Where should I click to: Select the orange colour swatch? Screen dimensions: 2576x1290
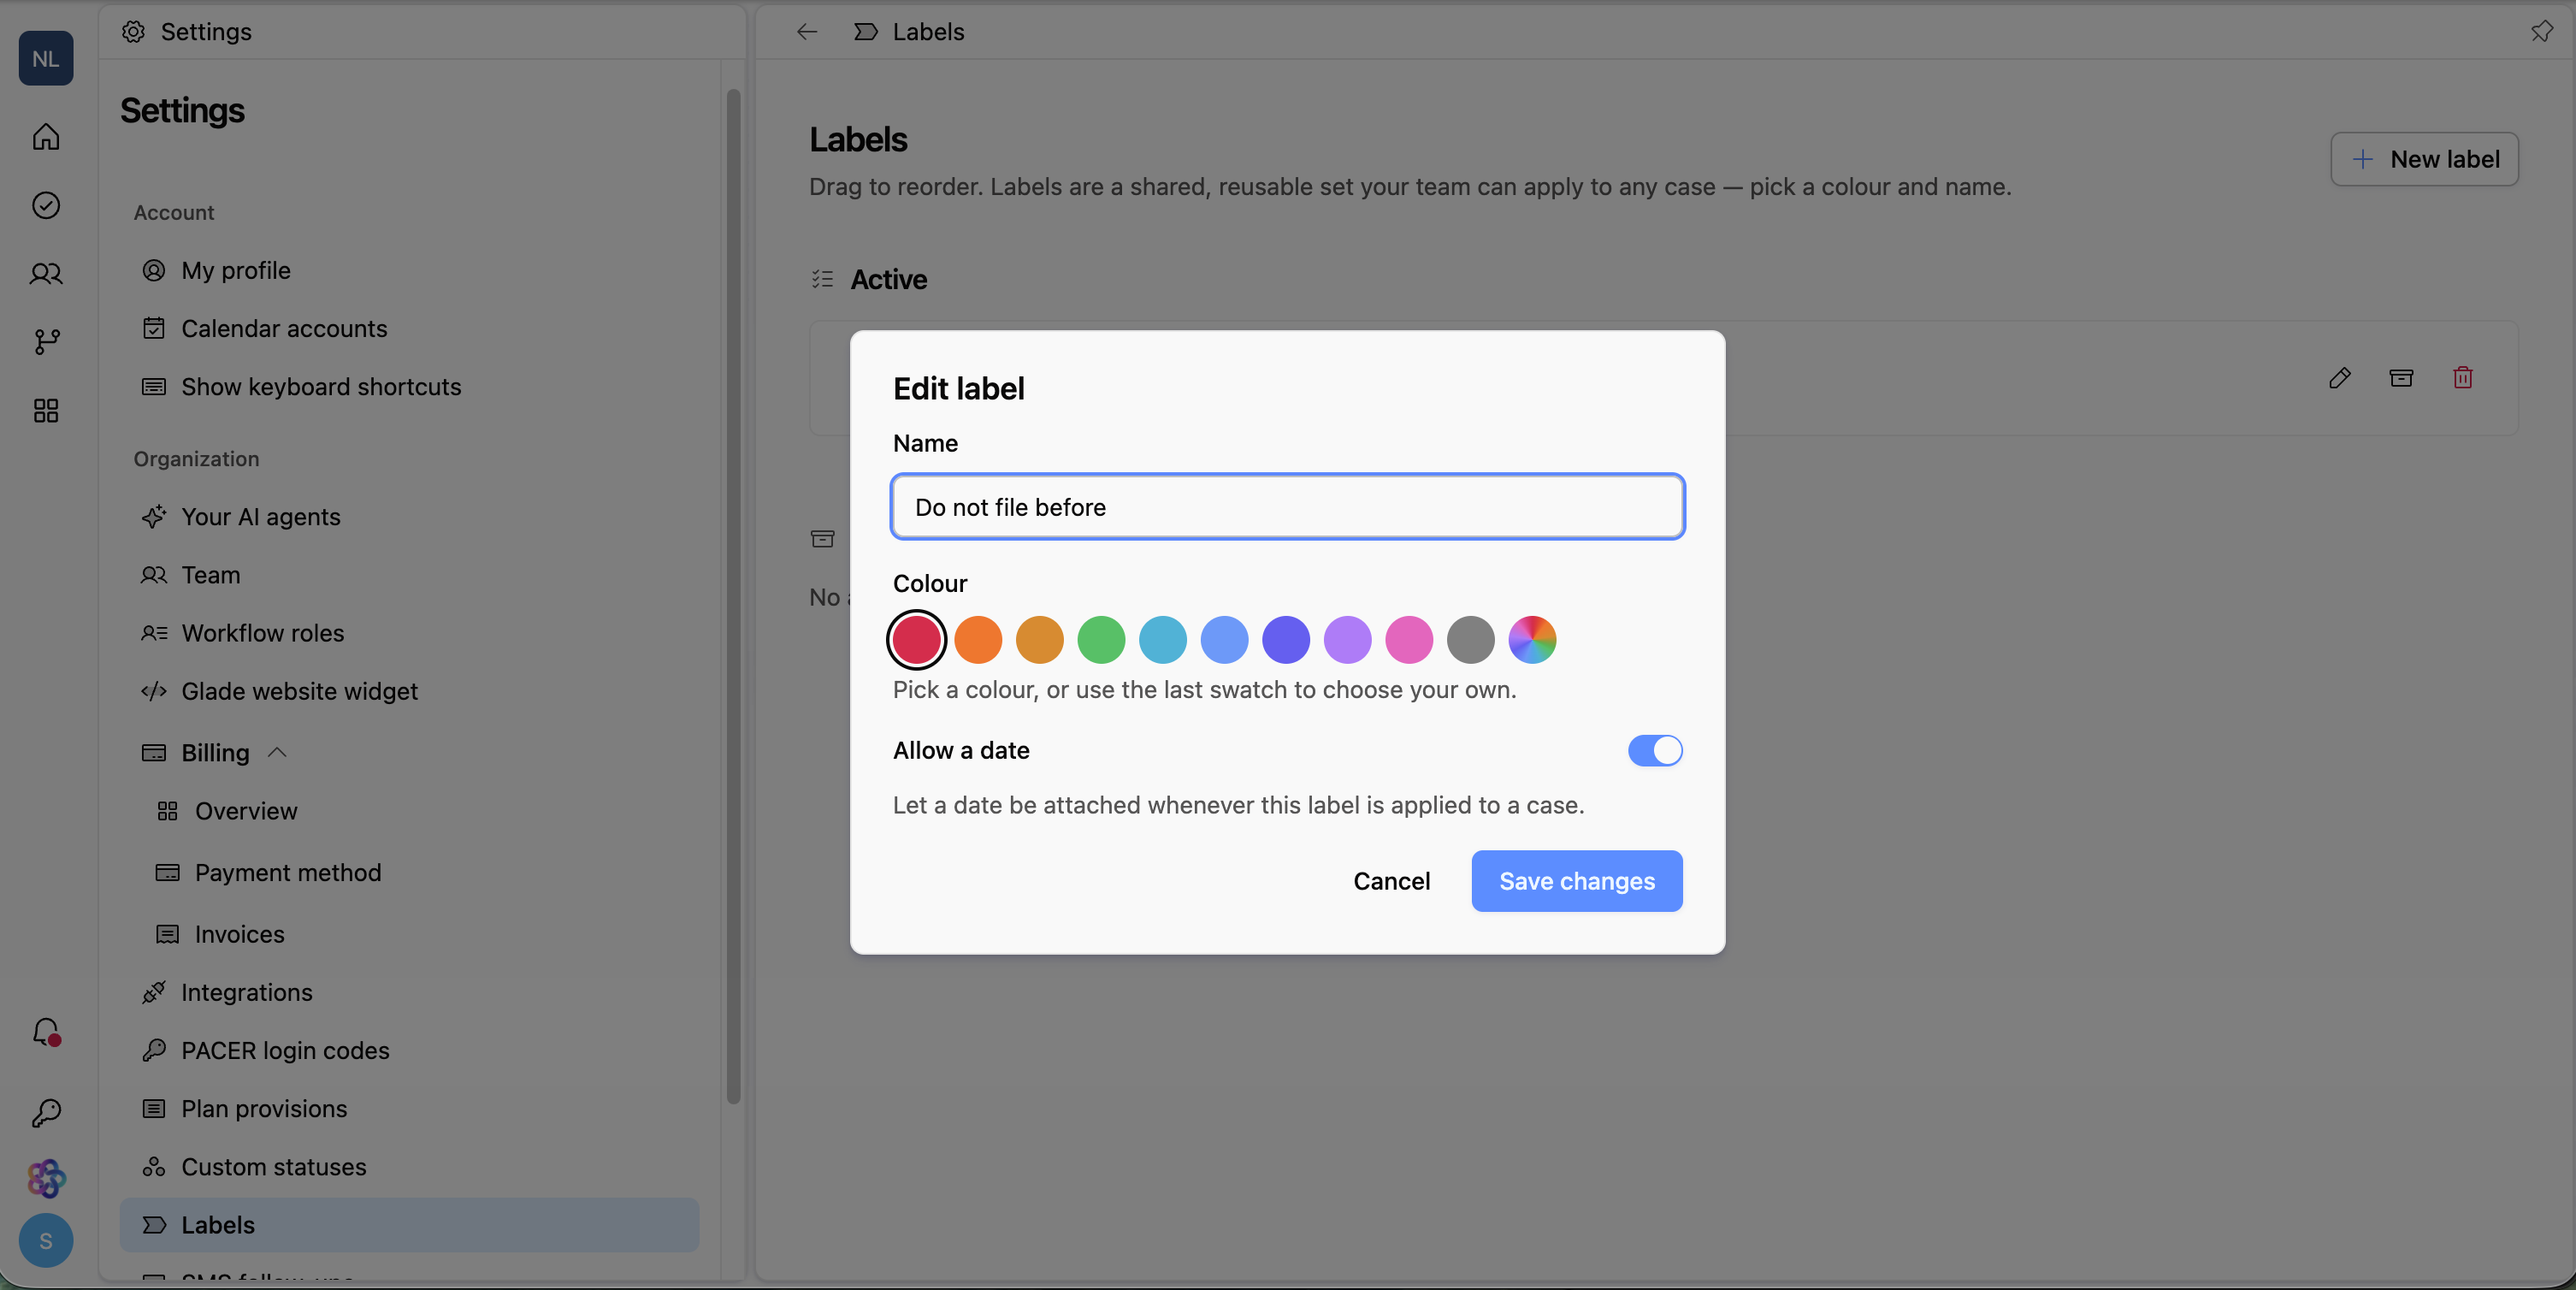pyautogui.click(x=978, y=639)
